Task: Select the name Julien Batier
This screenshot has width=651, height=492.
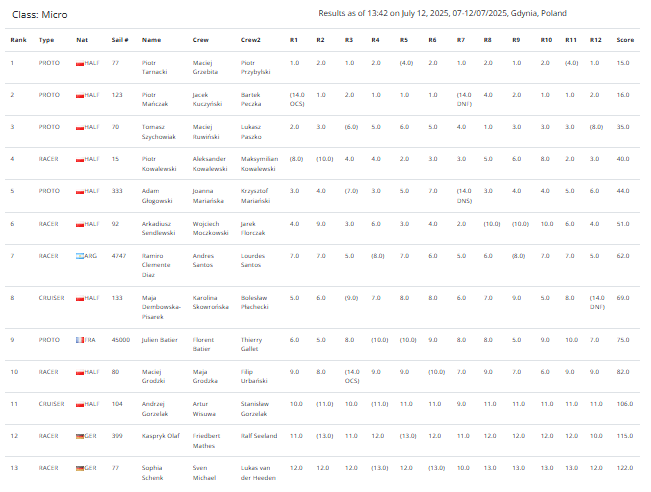Action: (159, 340)
